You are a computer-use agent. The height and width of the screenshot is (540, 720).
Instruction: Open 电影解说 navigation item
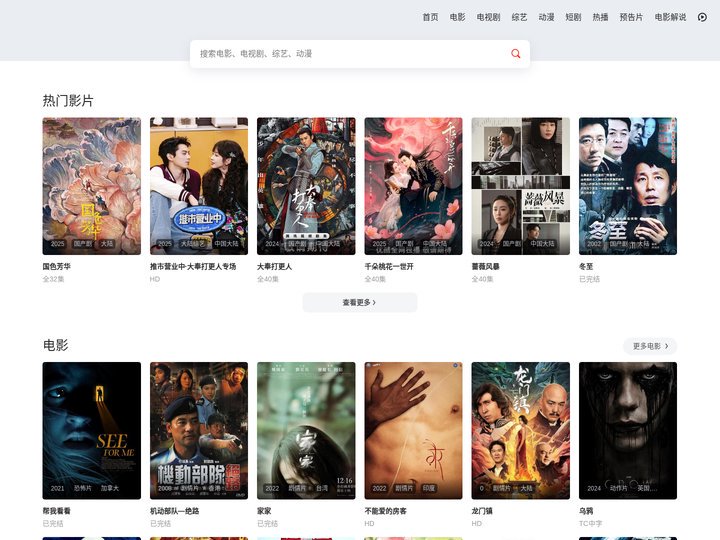tap(670, 17)
